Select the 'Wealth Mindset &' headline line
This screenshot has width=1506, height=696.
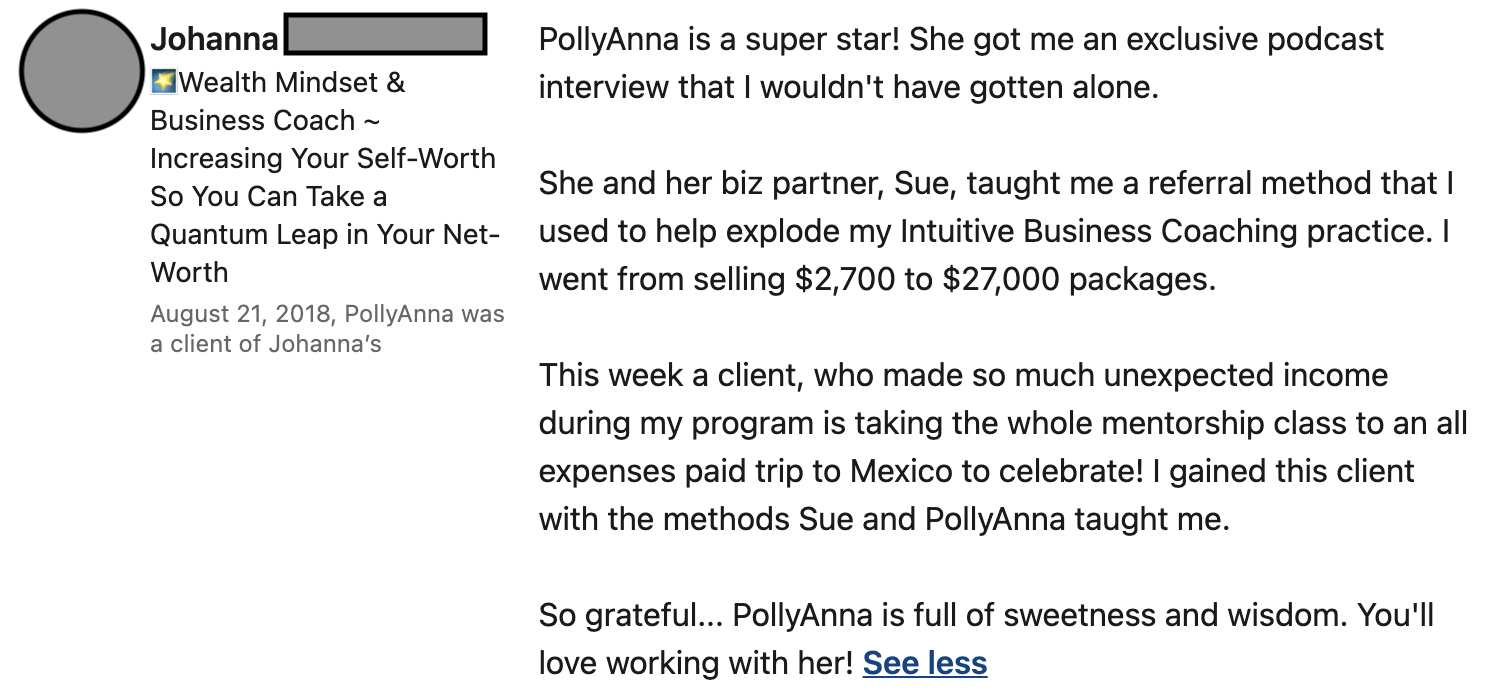(x=278, y=82)
